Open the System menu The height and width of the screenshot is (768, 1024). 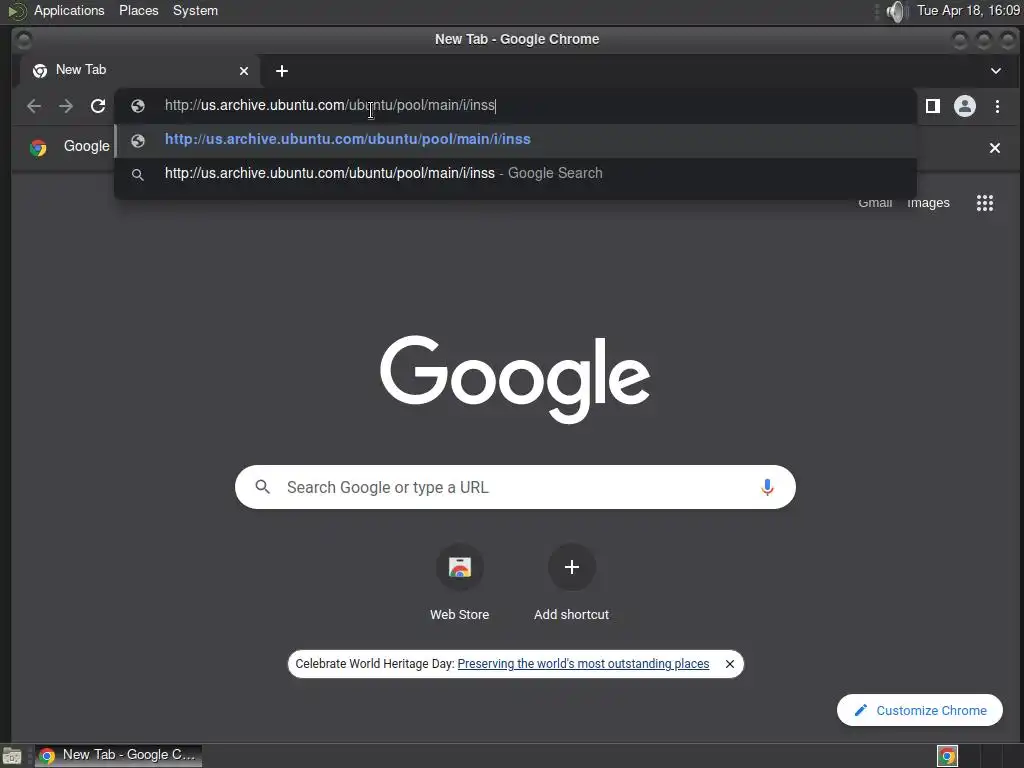coord(195,10)
